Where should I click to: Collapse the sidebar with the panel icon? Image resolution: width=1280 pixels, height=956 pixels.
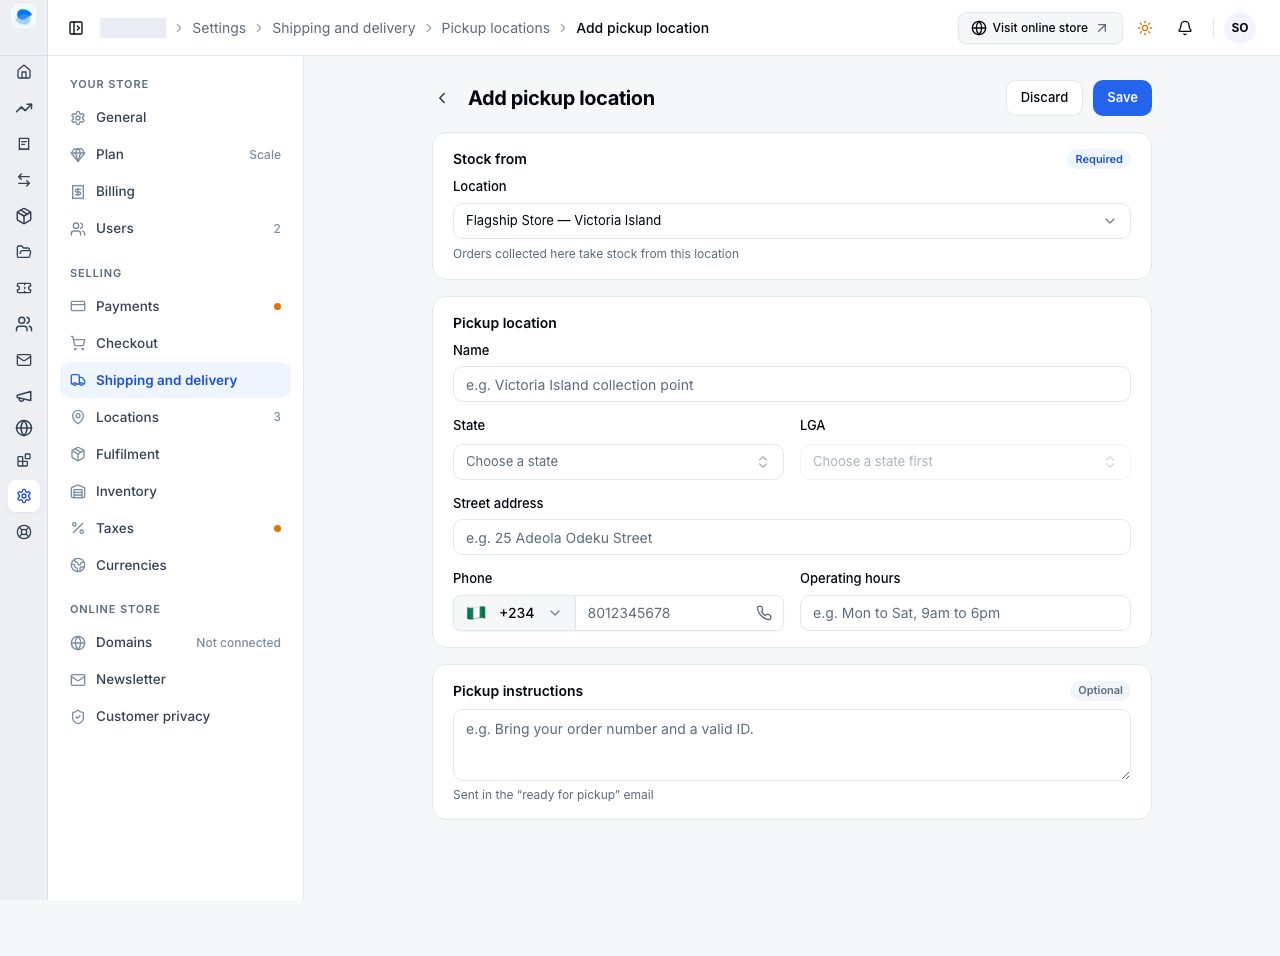[x=76, y=28]
